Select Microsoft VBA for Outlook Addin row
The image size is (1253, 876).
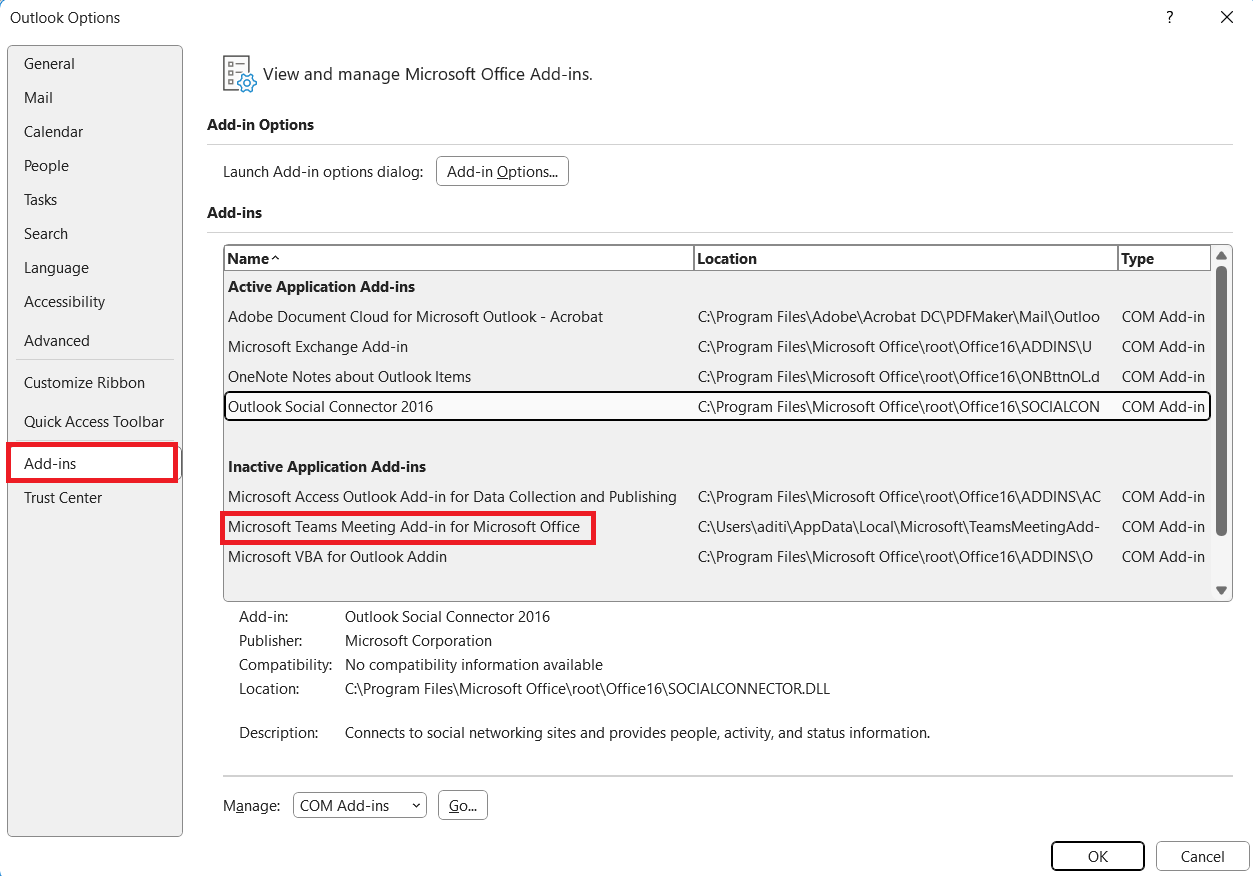716,557
